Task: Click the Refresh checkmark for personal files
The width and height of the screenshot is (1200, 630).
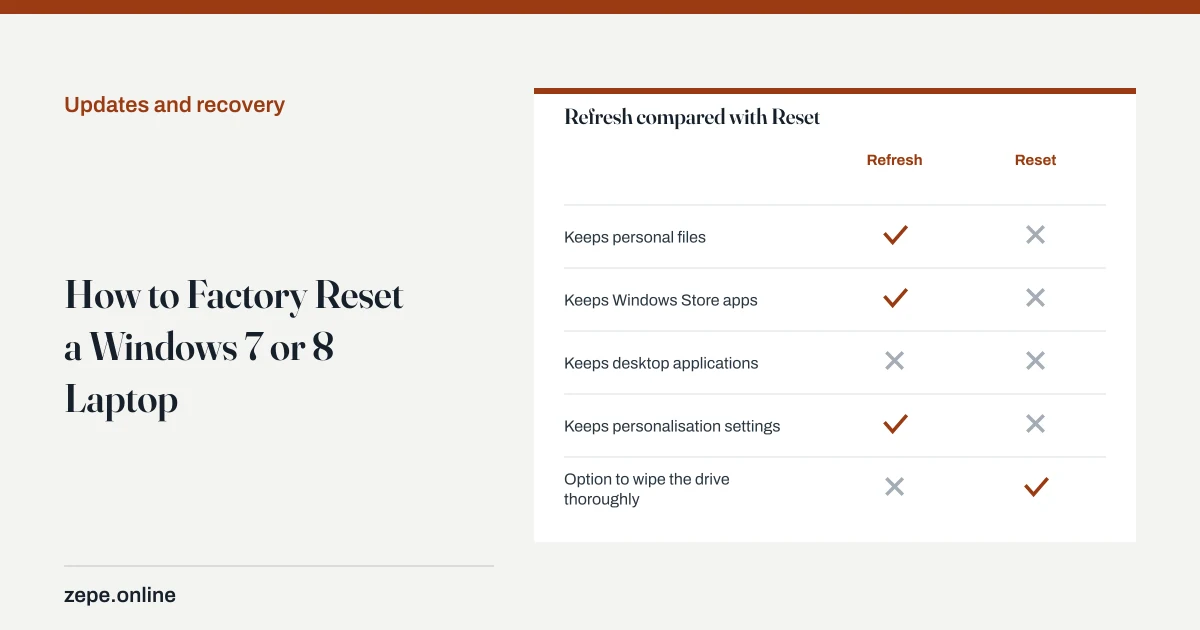Action: click(x=895, y=235)
